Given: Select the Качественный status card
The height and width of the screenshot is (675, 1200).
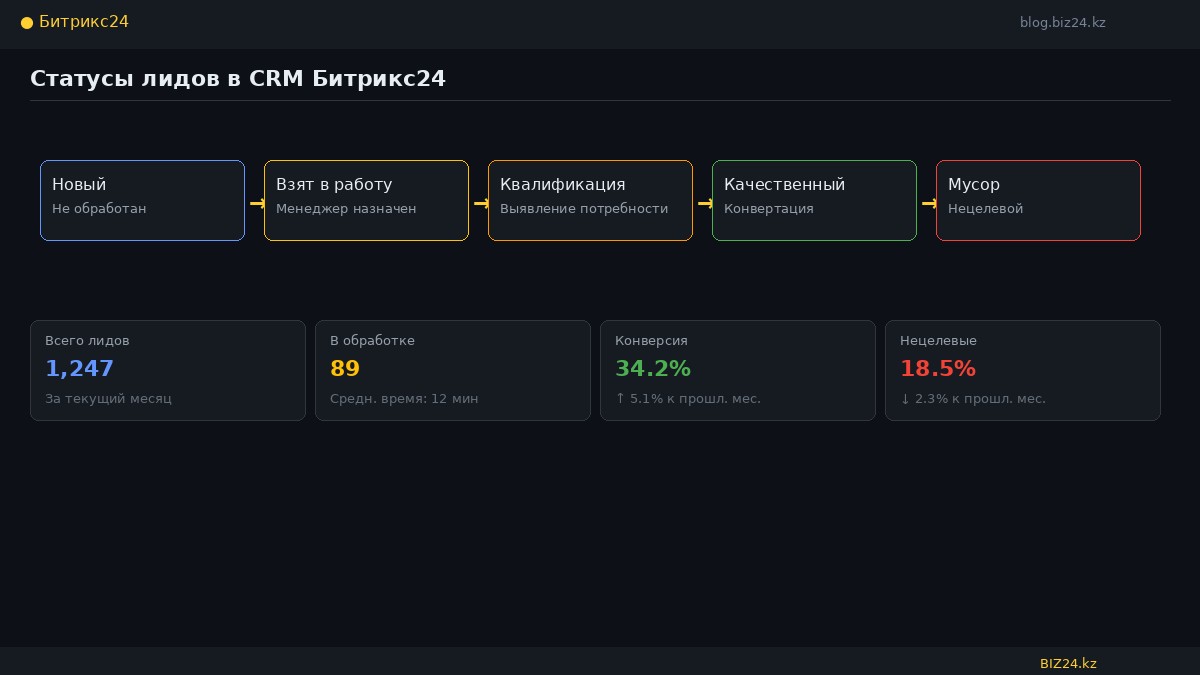Looking at the screenshot, I should 814,200.
